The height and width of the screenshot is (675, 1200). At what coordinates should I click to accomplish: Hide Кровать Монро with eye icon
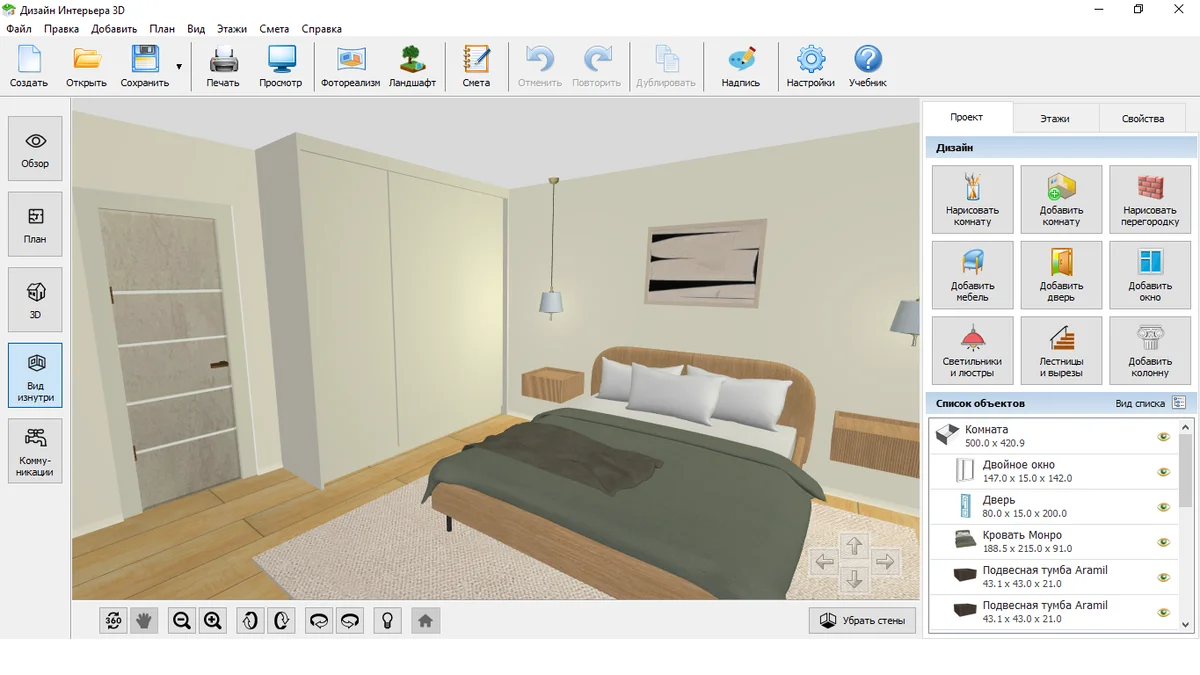click(1163, 542)
